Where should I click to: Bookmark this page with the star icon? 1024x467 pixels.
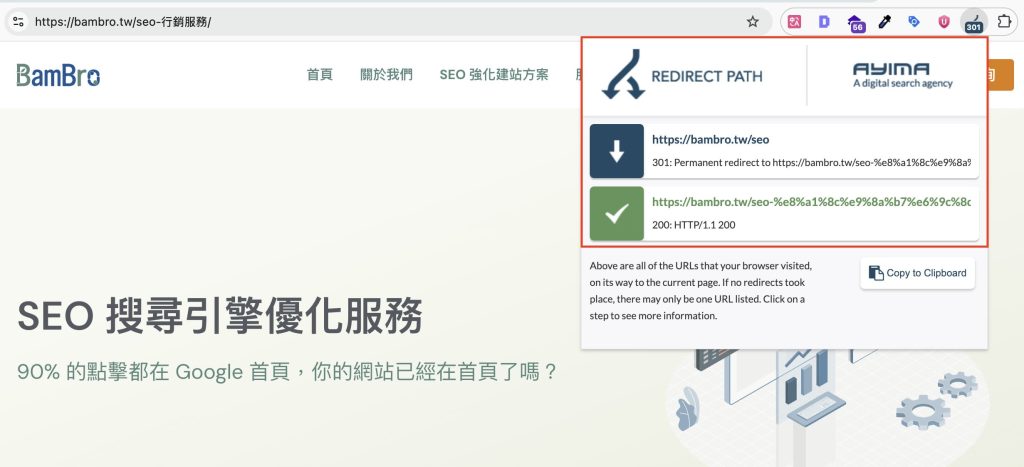752,22
